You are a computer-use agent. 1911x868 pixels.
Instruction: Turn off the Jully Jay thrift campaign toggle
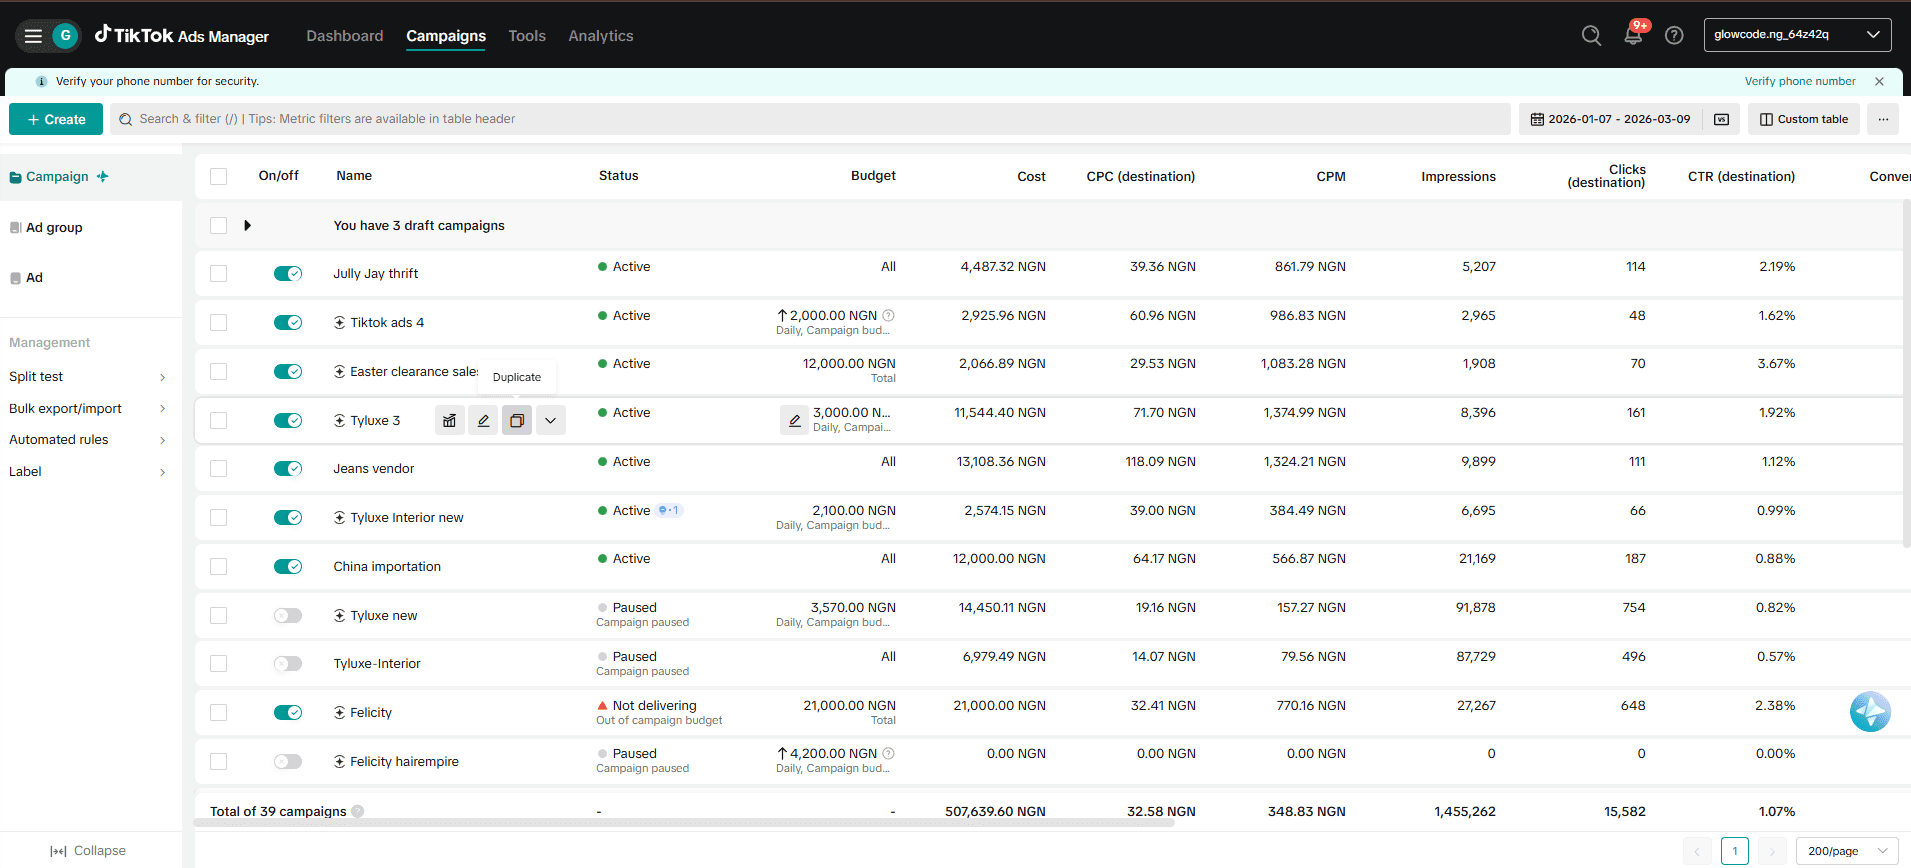pyautogui.click(x=288, y=274)
